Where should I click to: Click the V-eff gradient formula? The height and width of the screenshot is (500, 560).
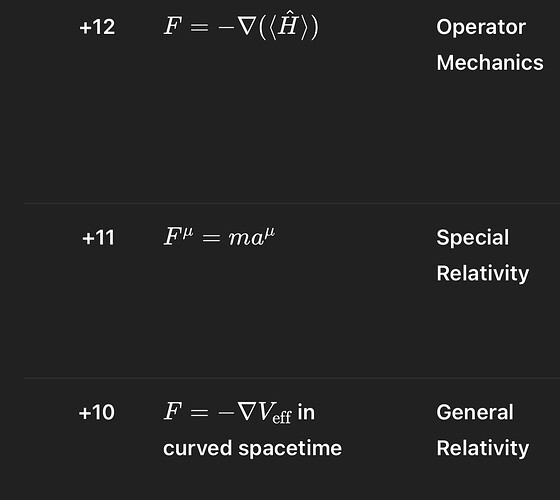[228, 412]
